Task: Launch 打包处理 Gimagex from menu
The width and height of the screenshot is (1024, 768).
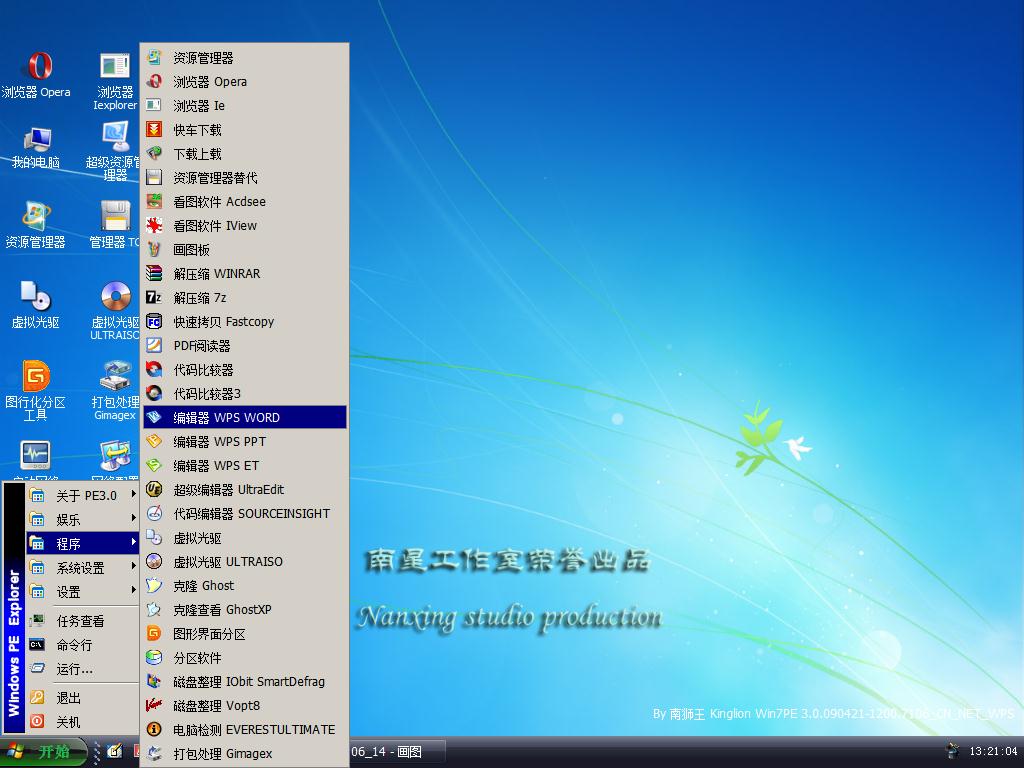Action: pyautogui.click(x=245, y=753)
